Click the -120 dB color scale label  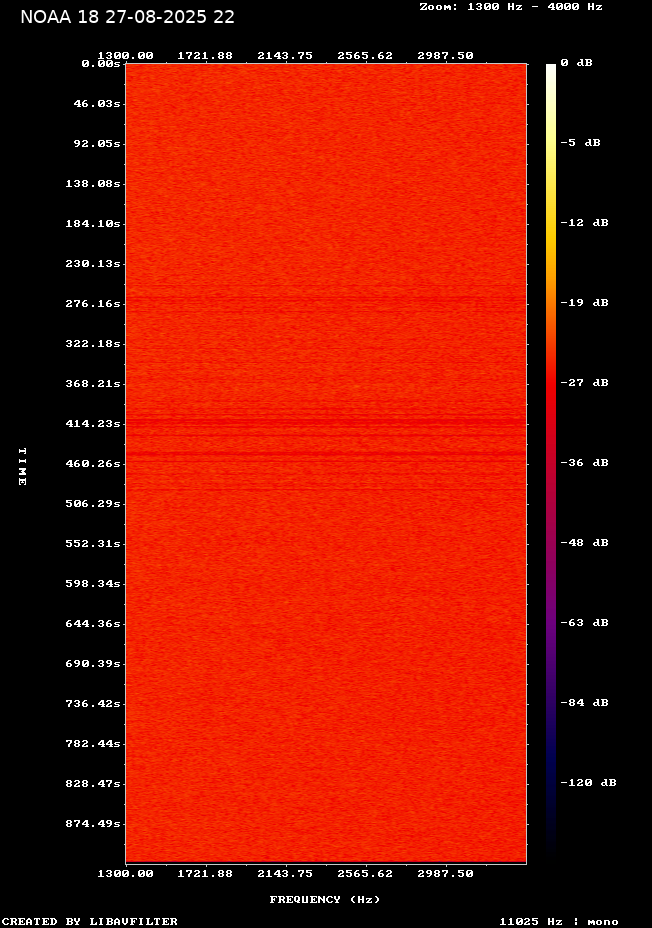pos(588,783)
